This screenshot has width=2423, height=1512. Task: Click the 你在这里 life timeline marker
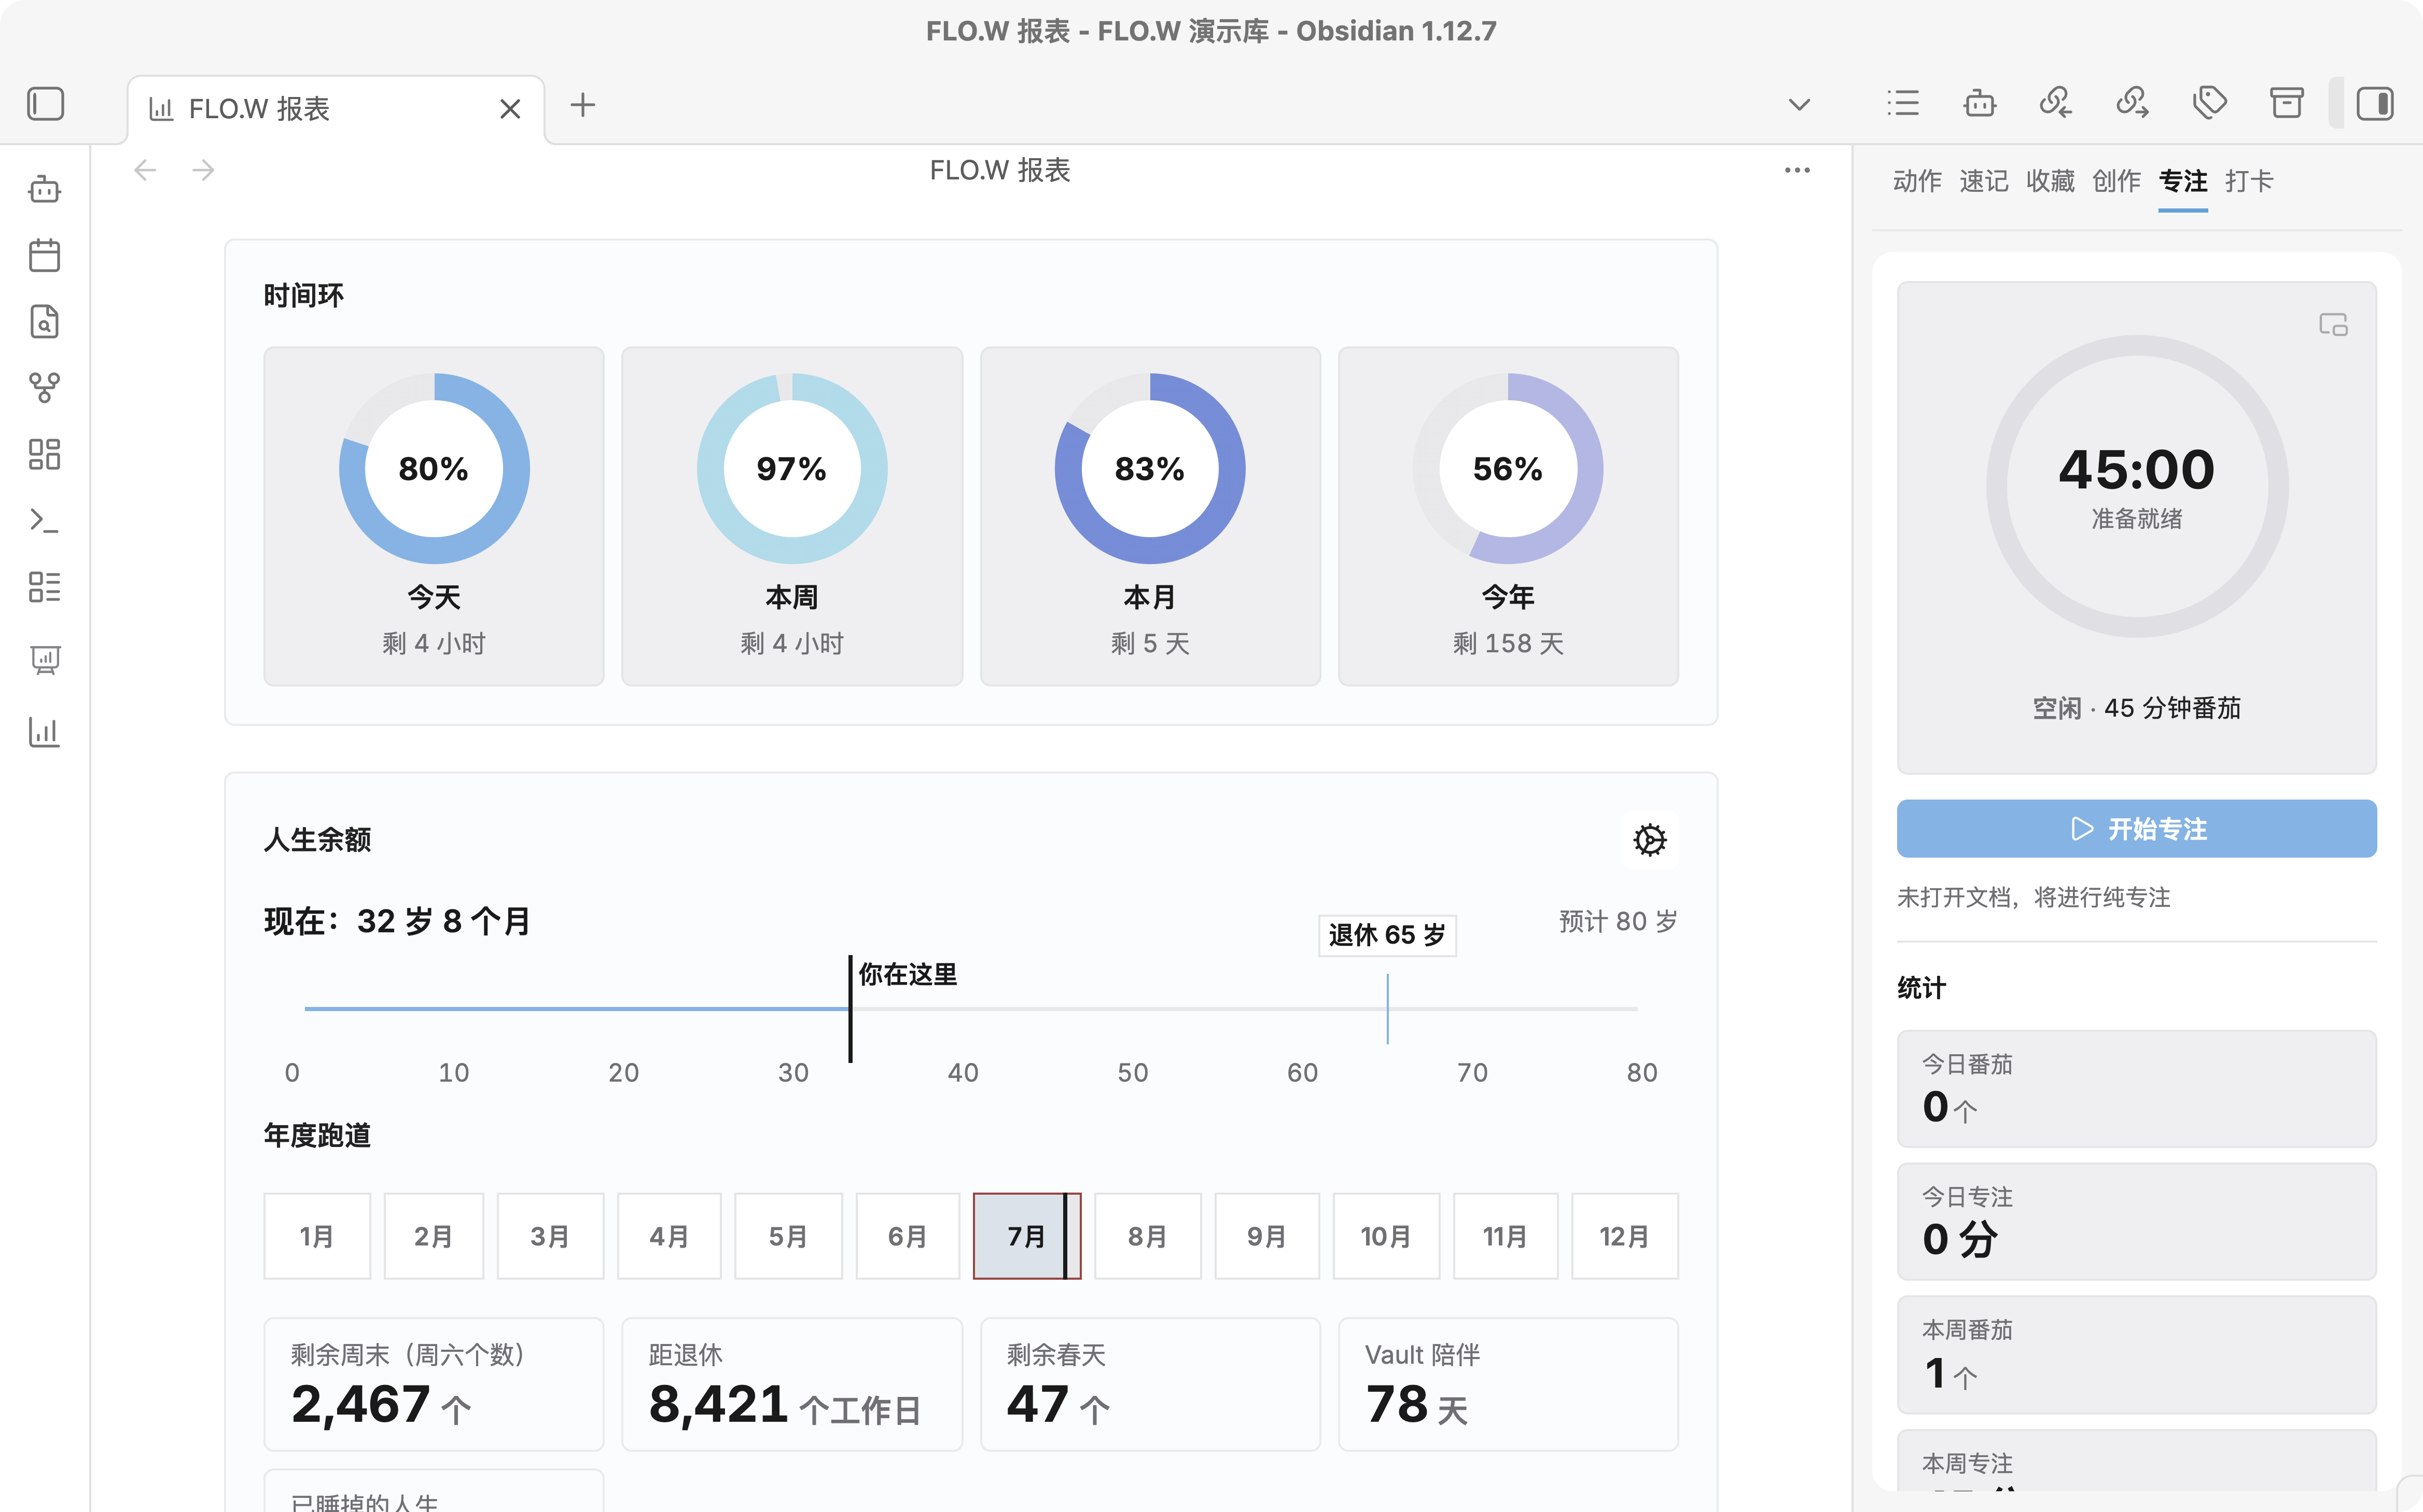(851, 1008)
